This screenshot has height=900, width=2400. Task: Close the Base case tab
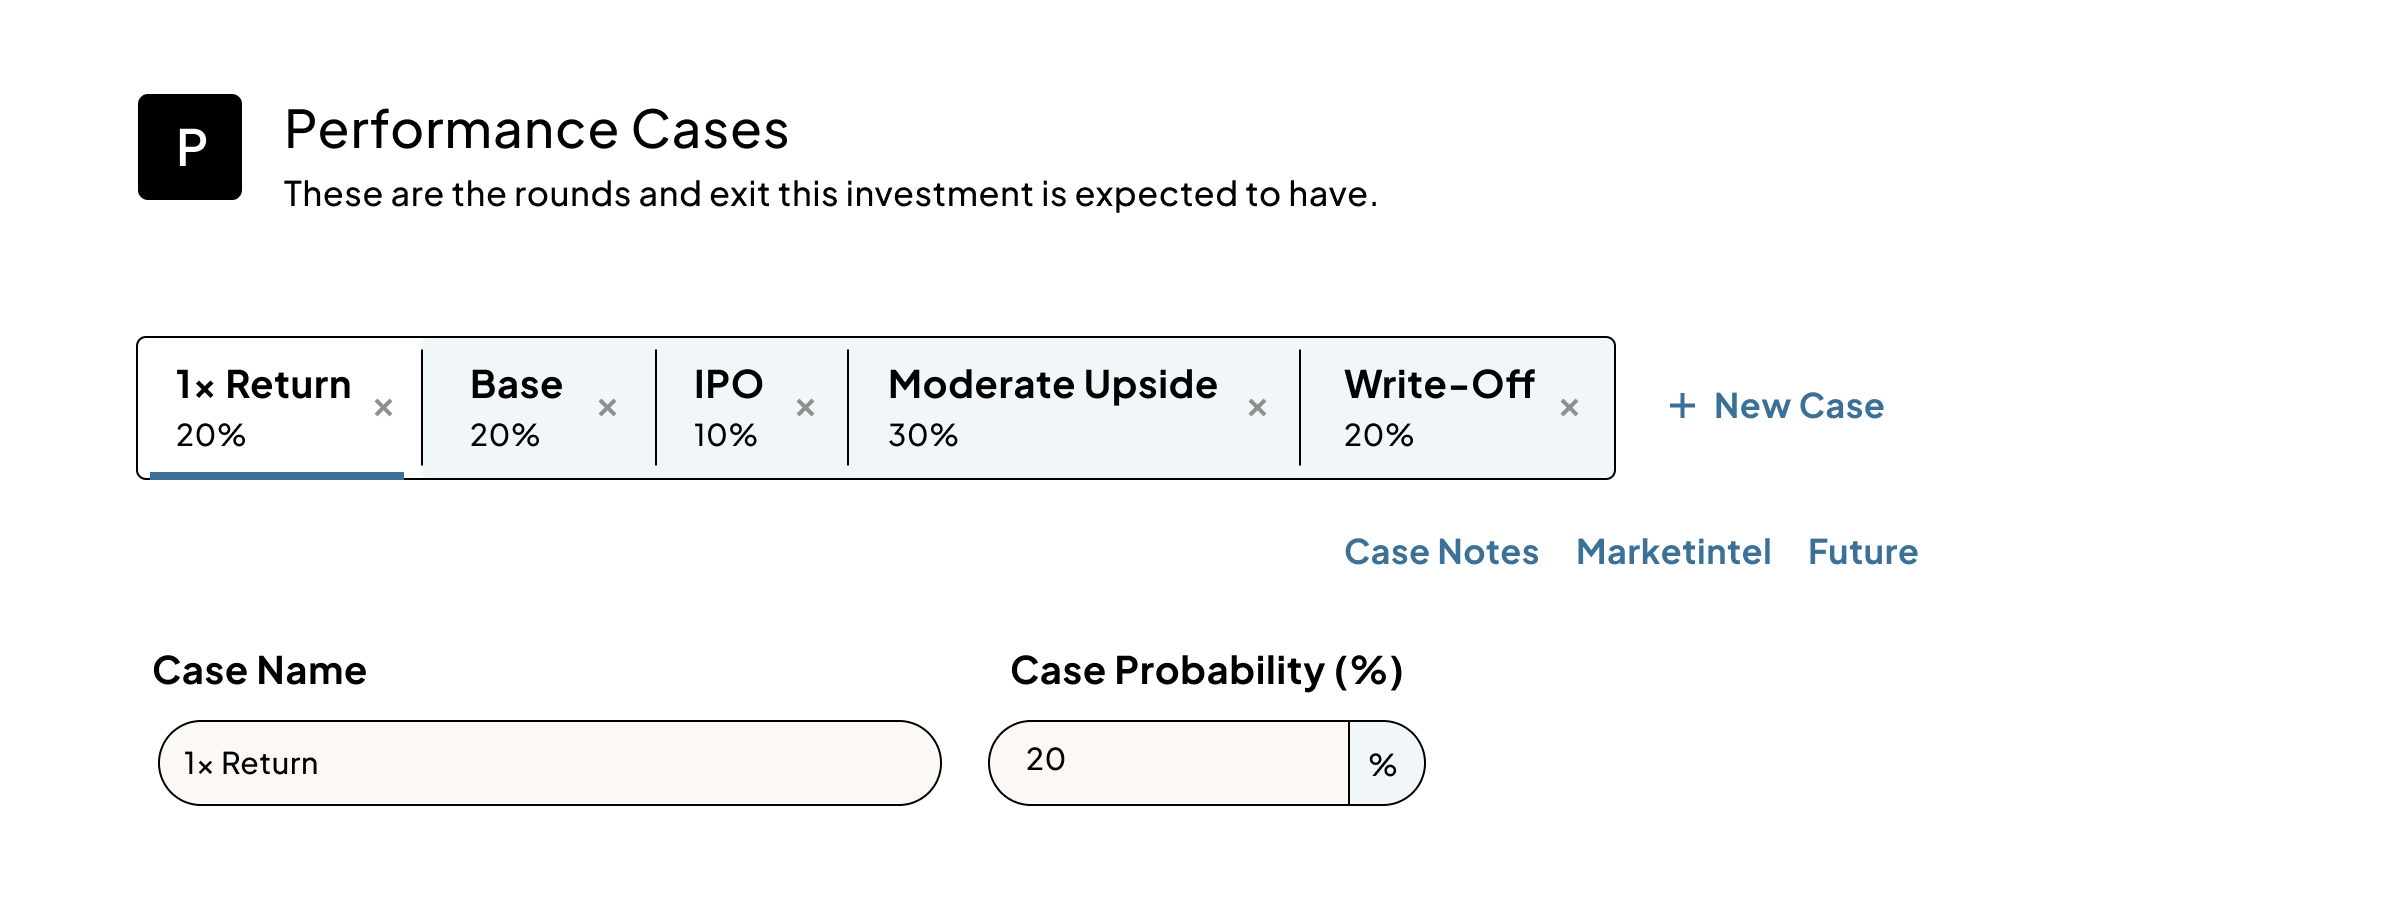tap(607, 408)
